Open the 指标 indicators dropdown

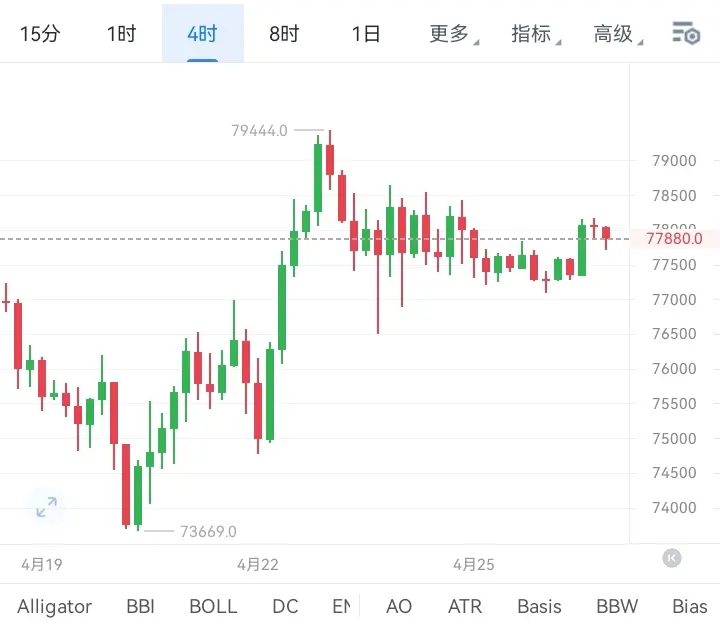[536, 34]
